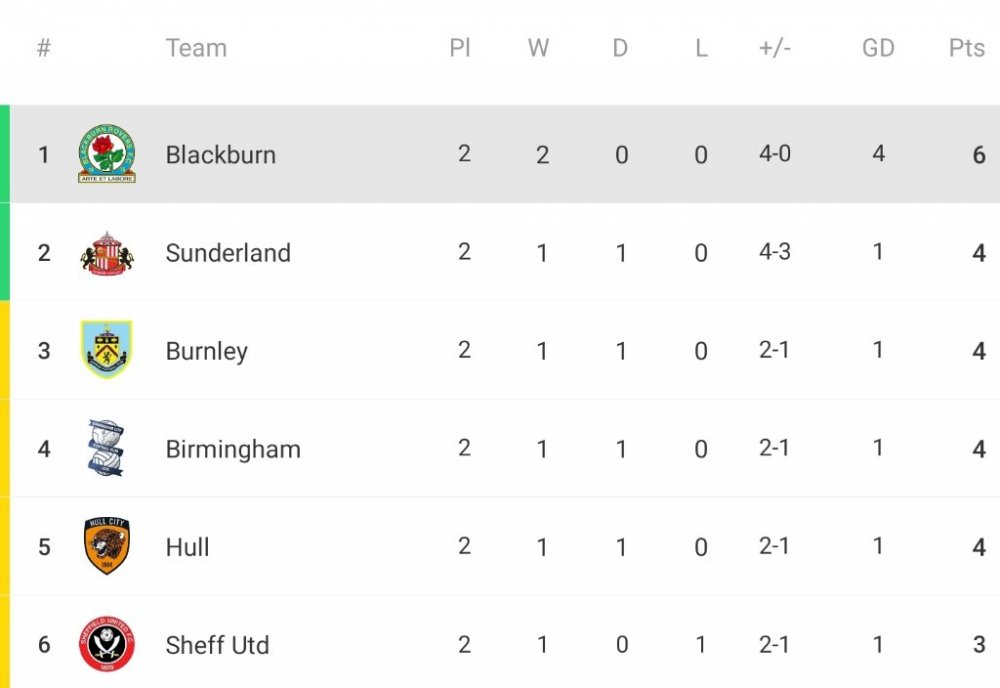The height and width of the screenshot is (688, 1000).
Task: Click the Sunderland club crest
Action: 107,253
